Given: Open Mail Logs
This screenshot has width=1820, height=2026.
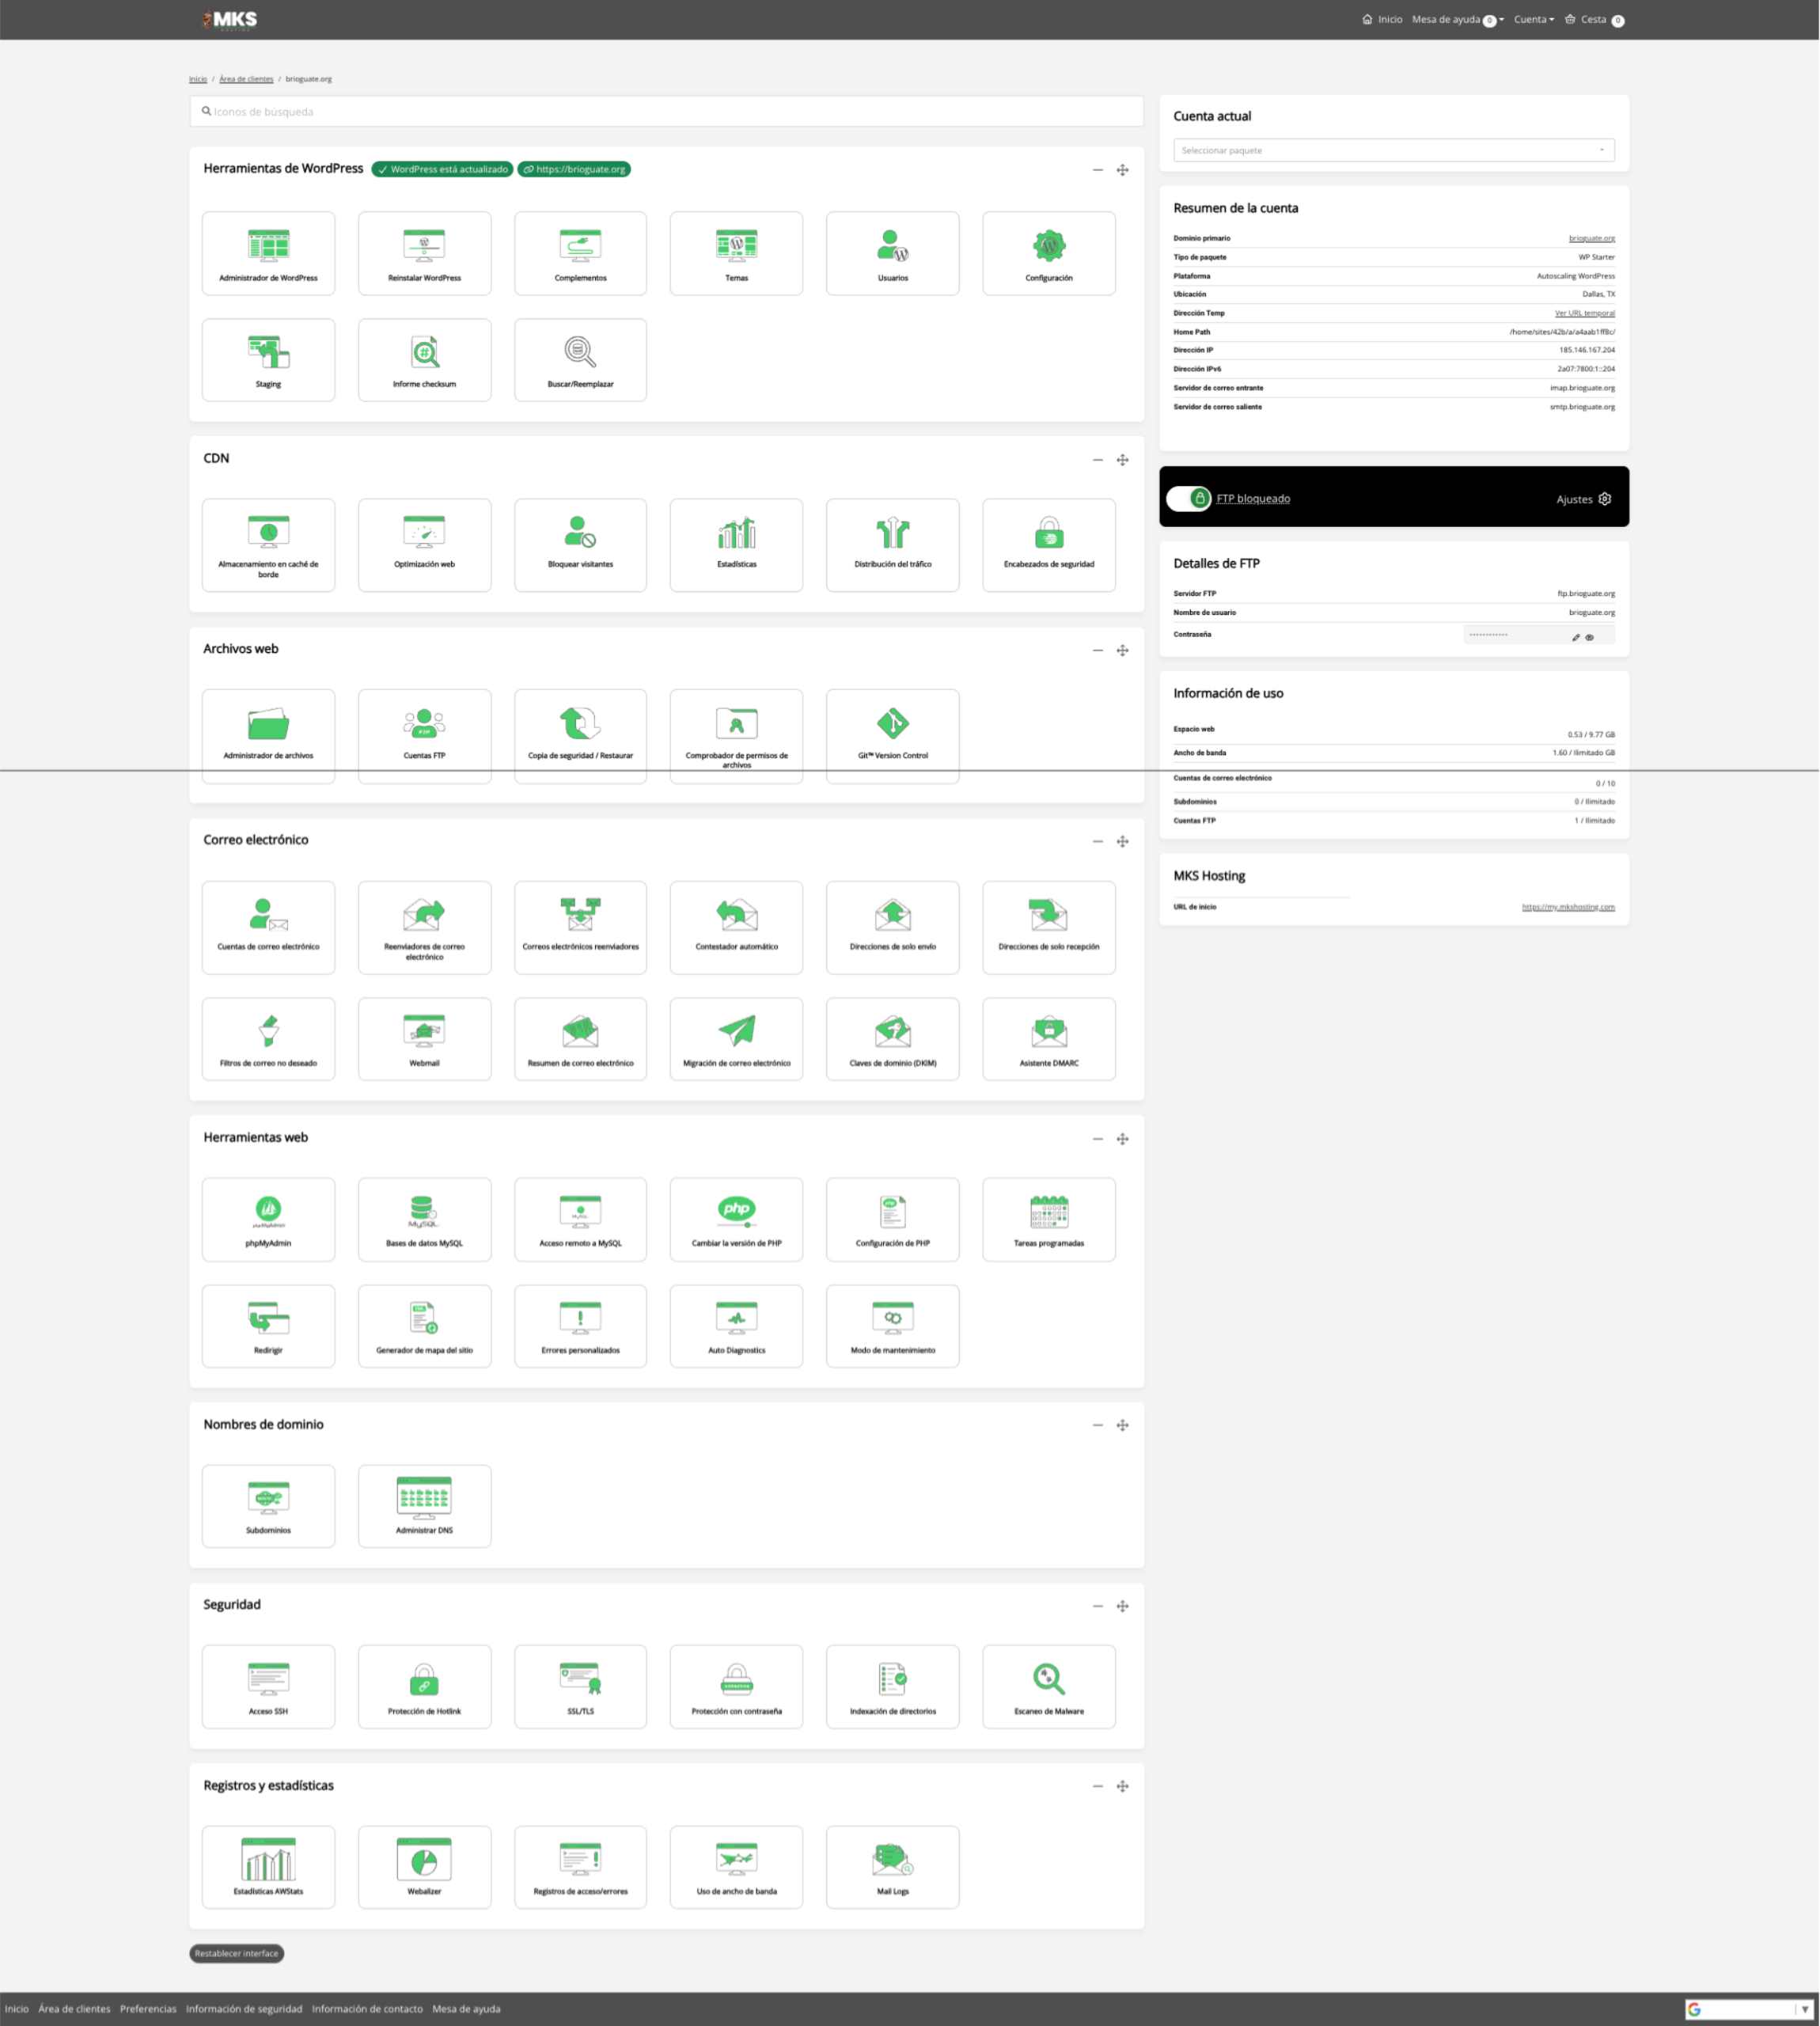Looking at the screenshot, I should 892,1867.
